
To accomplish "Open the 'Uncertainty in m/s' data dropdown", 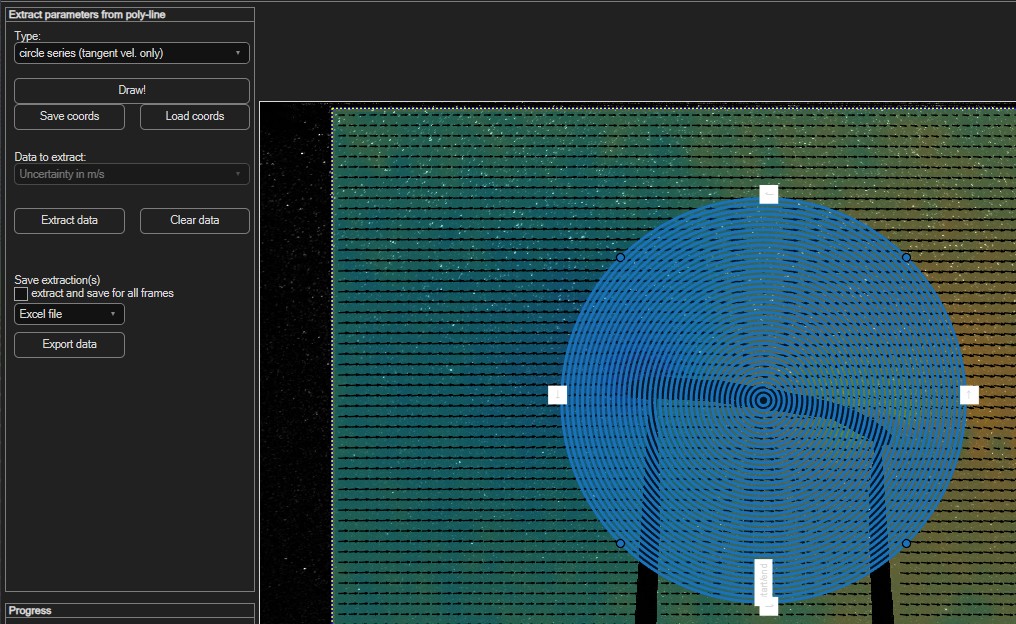I will tap(132, 174).
